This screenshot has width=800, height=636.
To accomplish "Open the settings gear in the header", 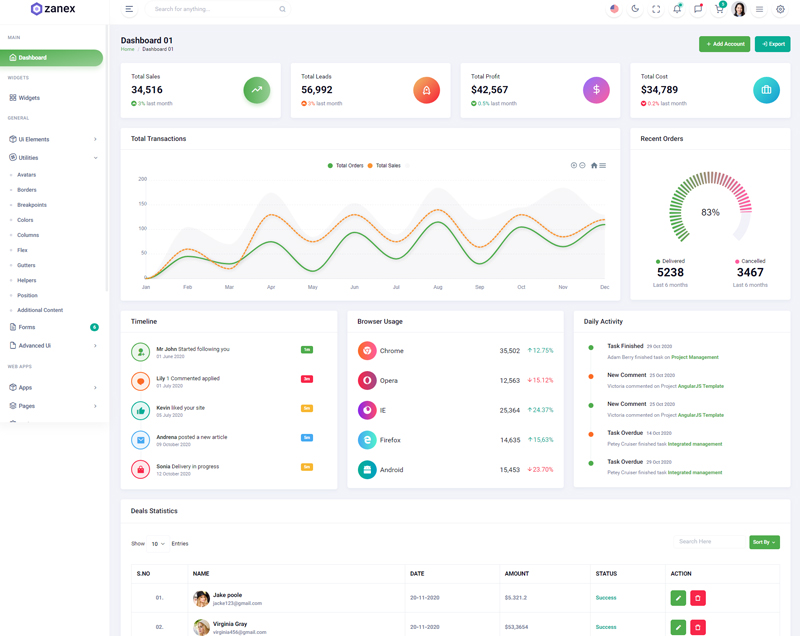I will [781, 9].
